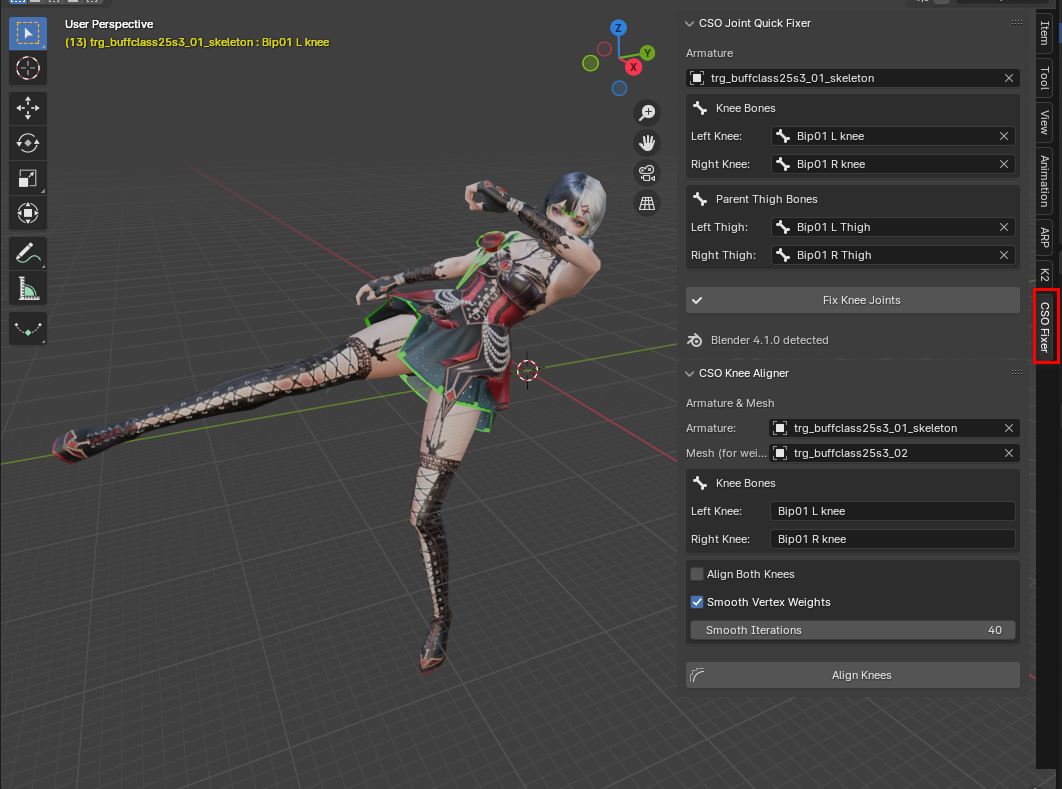Open Left Knee 'Bip01 L knee' bone dropdown
The width and height of the screenshot is (1062, 789).
893,136
